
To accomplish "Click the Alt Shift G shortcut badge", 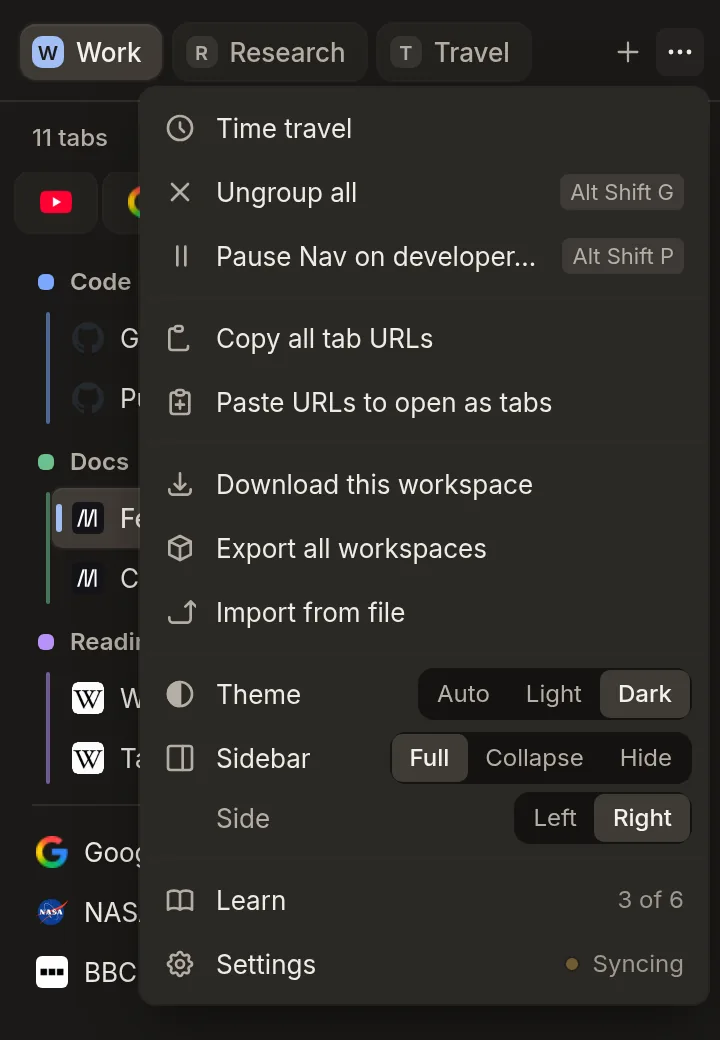I will coord(622,192).
